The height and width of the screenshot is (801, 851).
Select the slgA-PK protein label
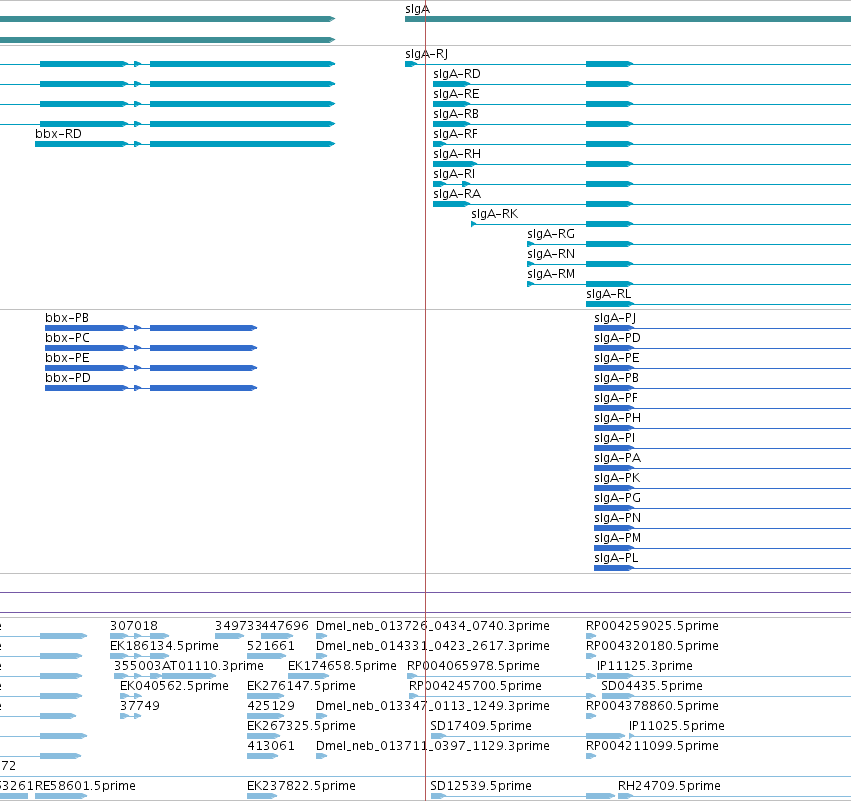tap(617, 479)
